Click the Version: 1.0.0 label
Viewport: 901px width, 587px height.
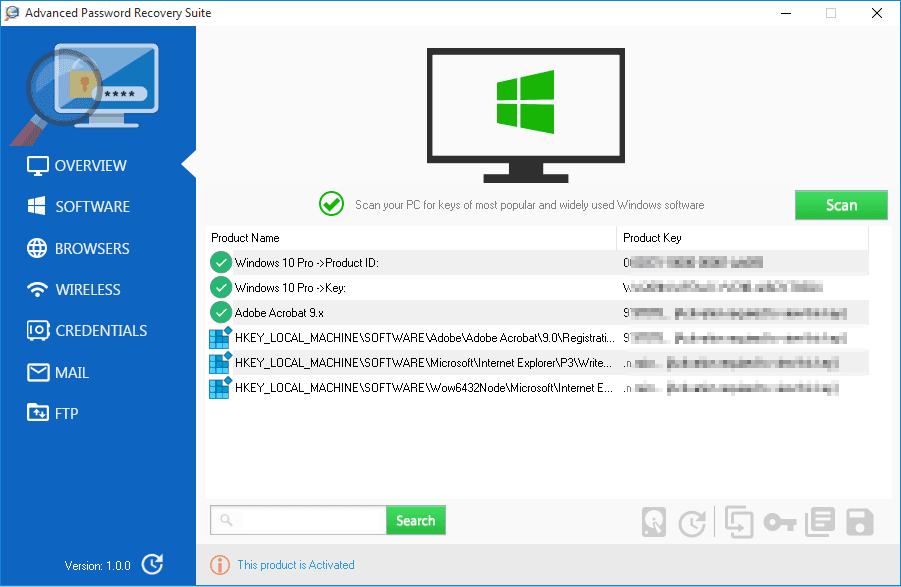tap(98, 566)
